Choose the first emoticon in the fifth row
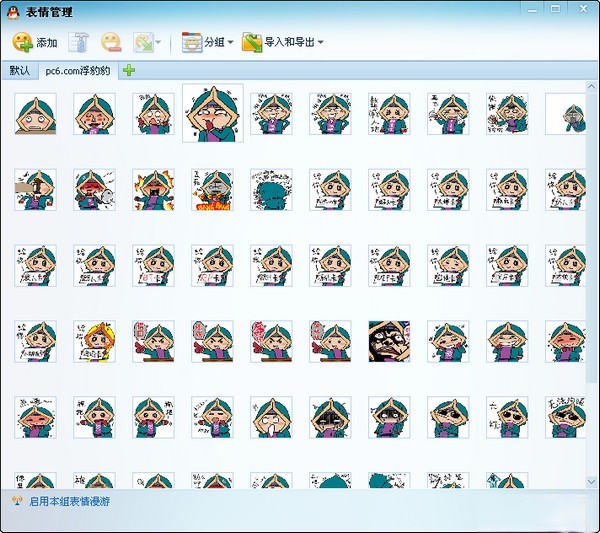The height and width of the screenshot is (533, 600). click(35, 417)
